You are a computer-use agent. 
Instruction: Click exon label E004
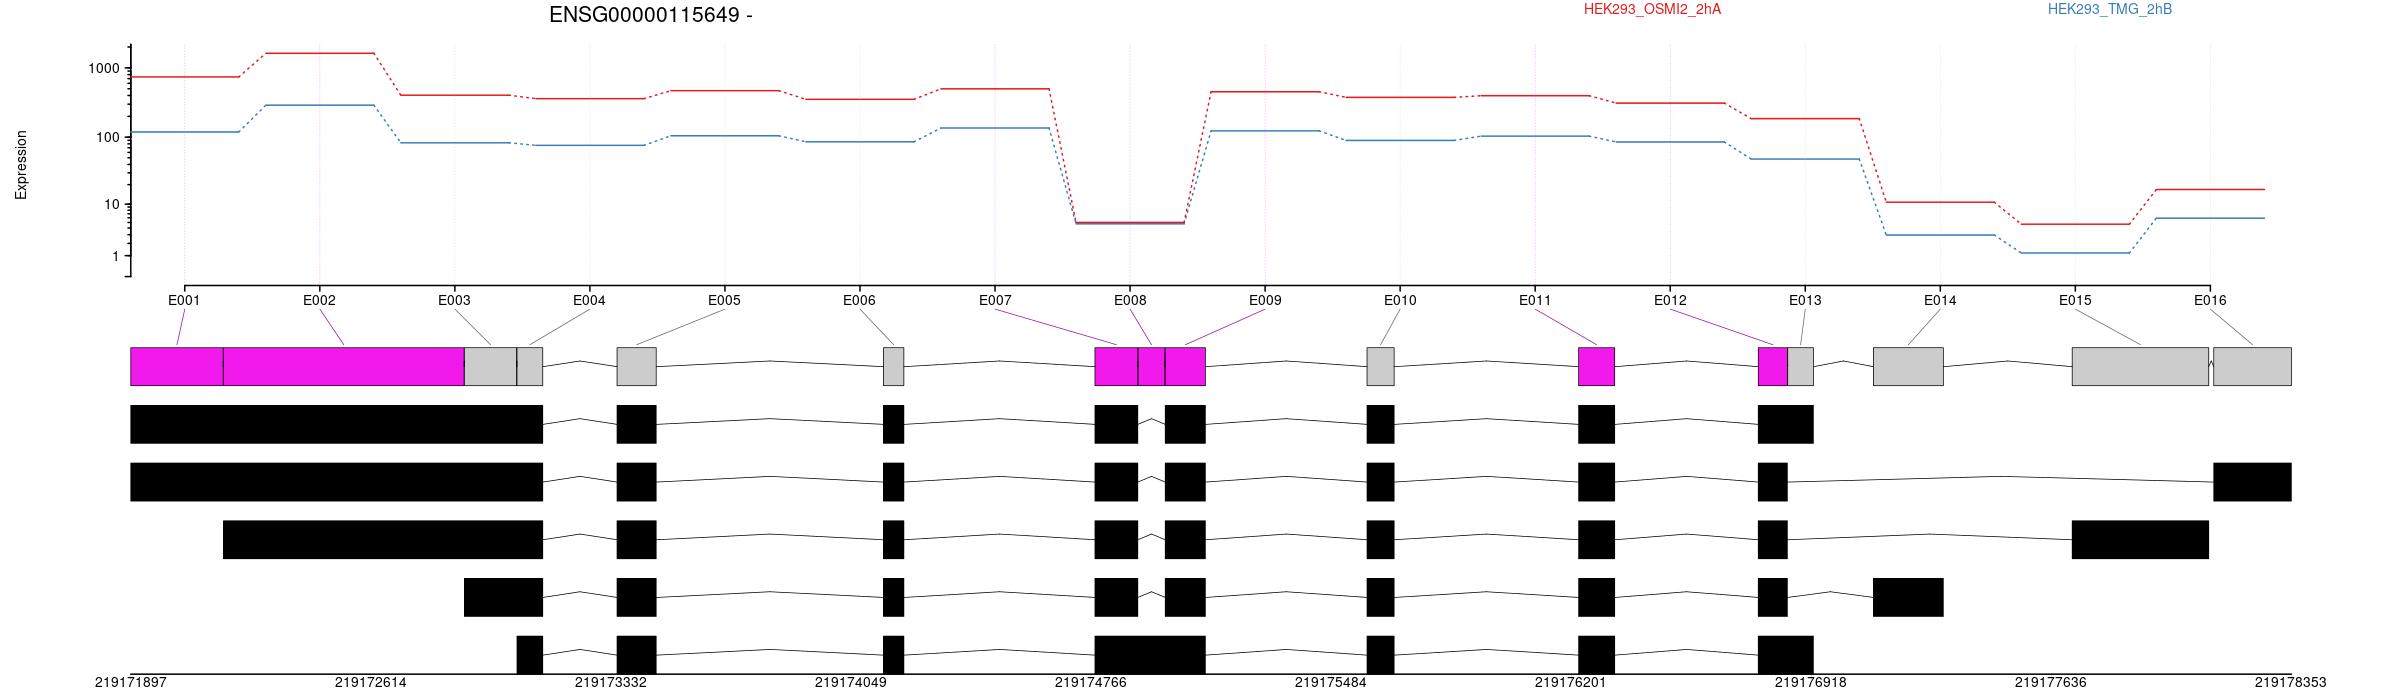pos(589,300)
